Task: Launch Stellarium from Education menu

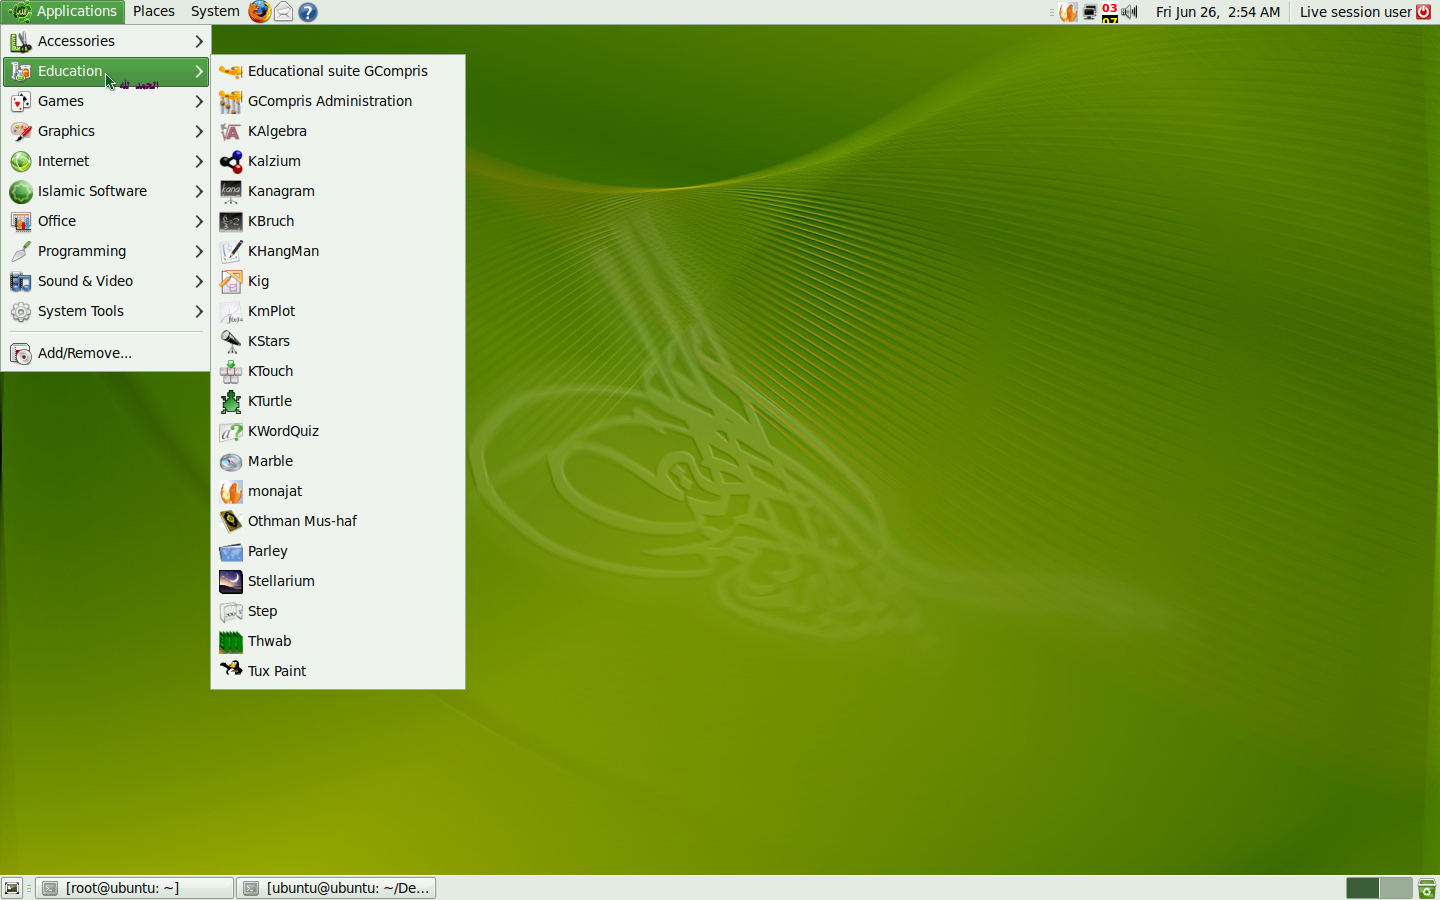Action: (x=281, y=581)
